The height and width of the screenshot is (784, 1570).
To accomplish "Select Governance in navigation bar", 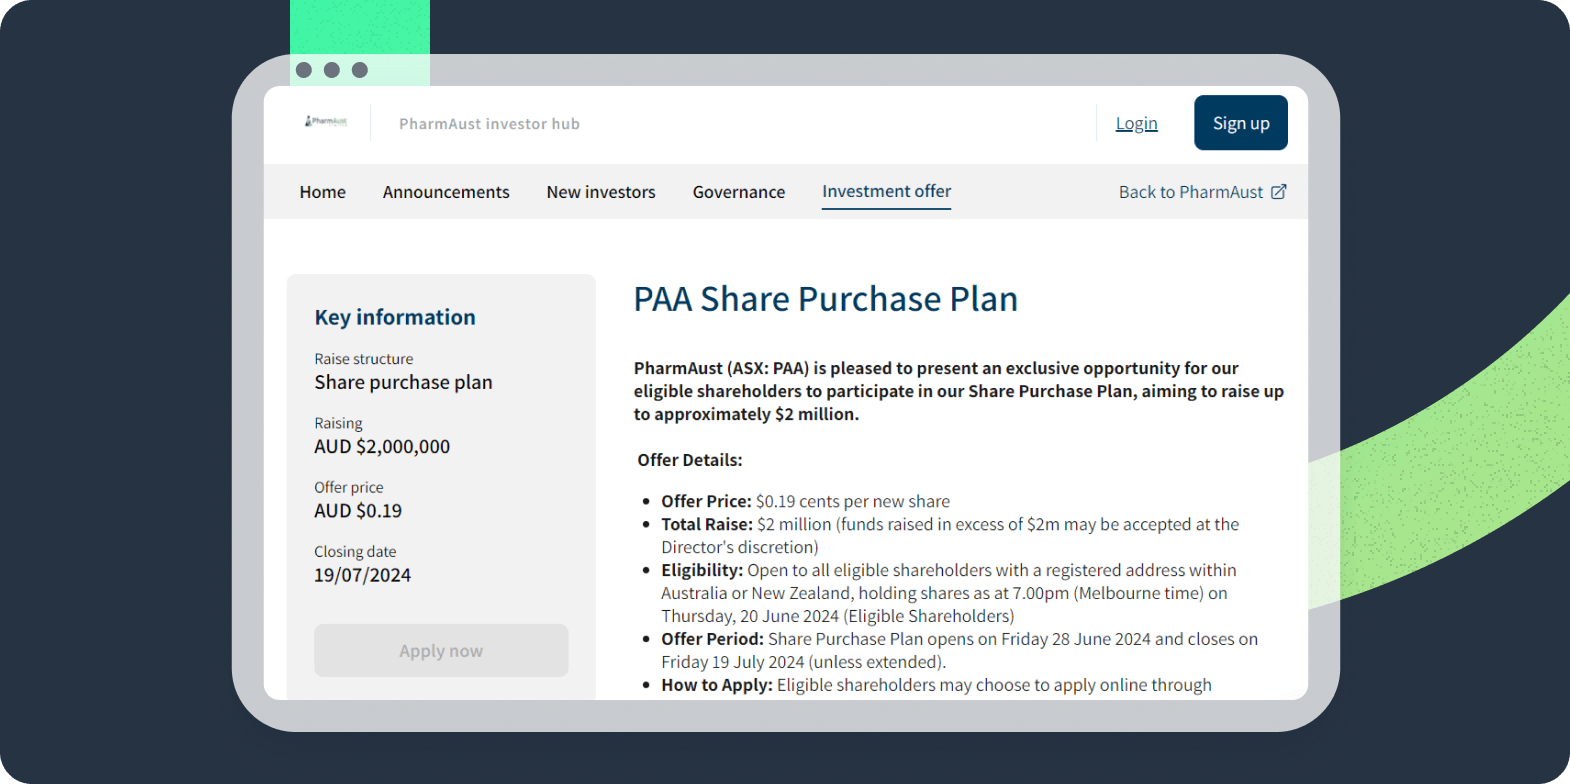I will tap(739, 192).
